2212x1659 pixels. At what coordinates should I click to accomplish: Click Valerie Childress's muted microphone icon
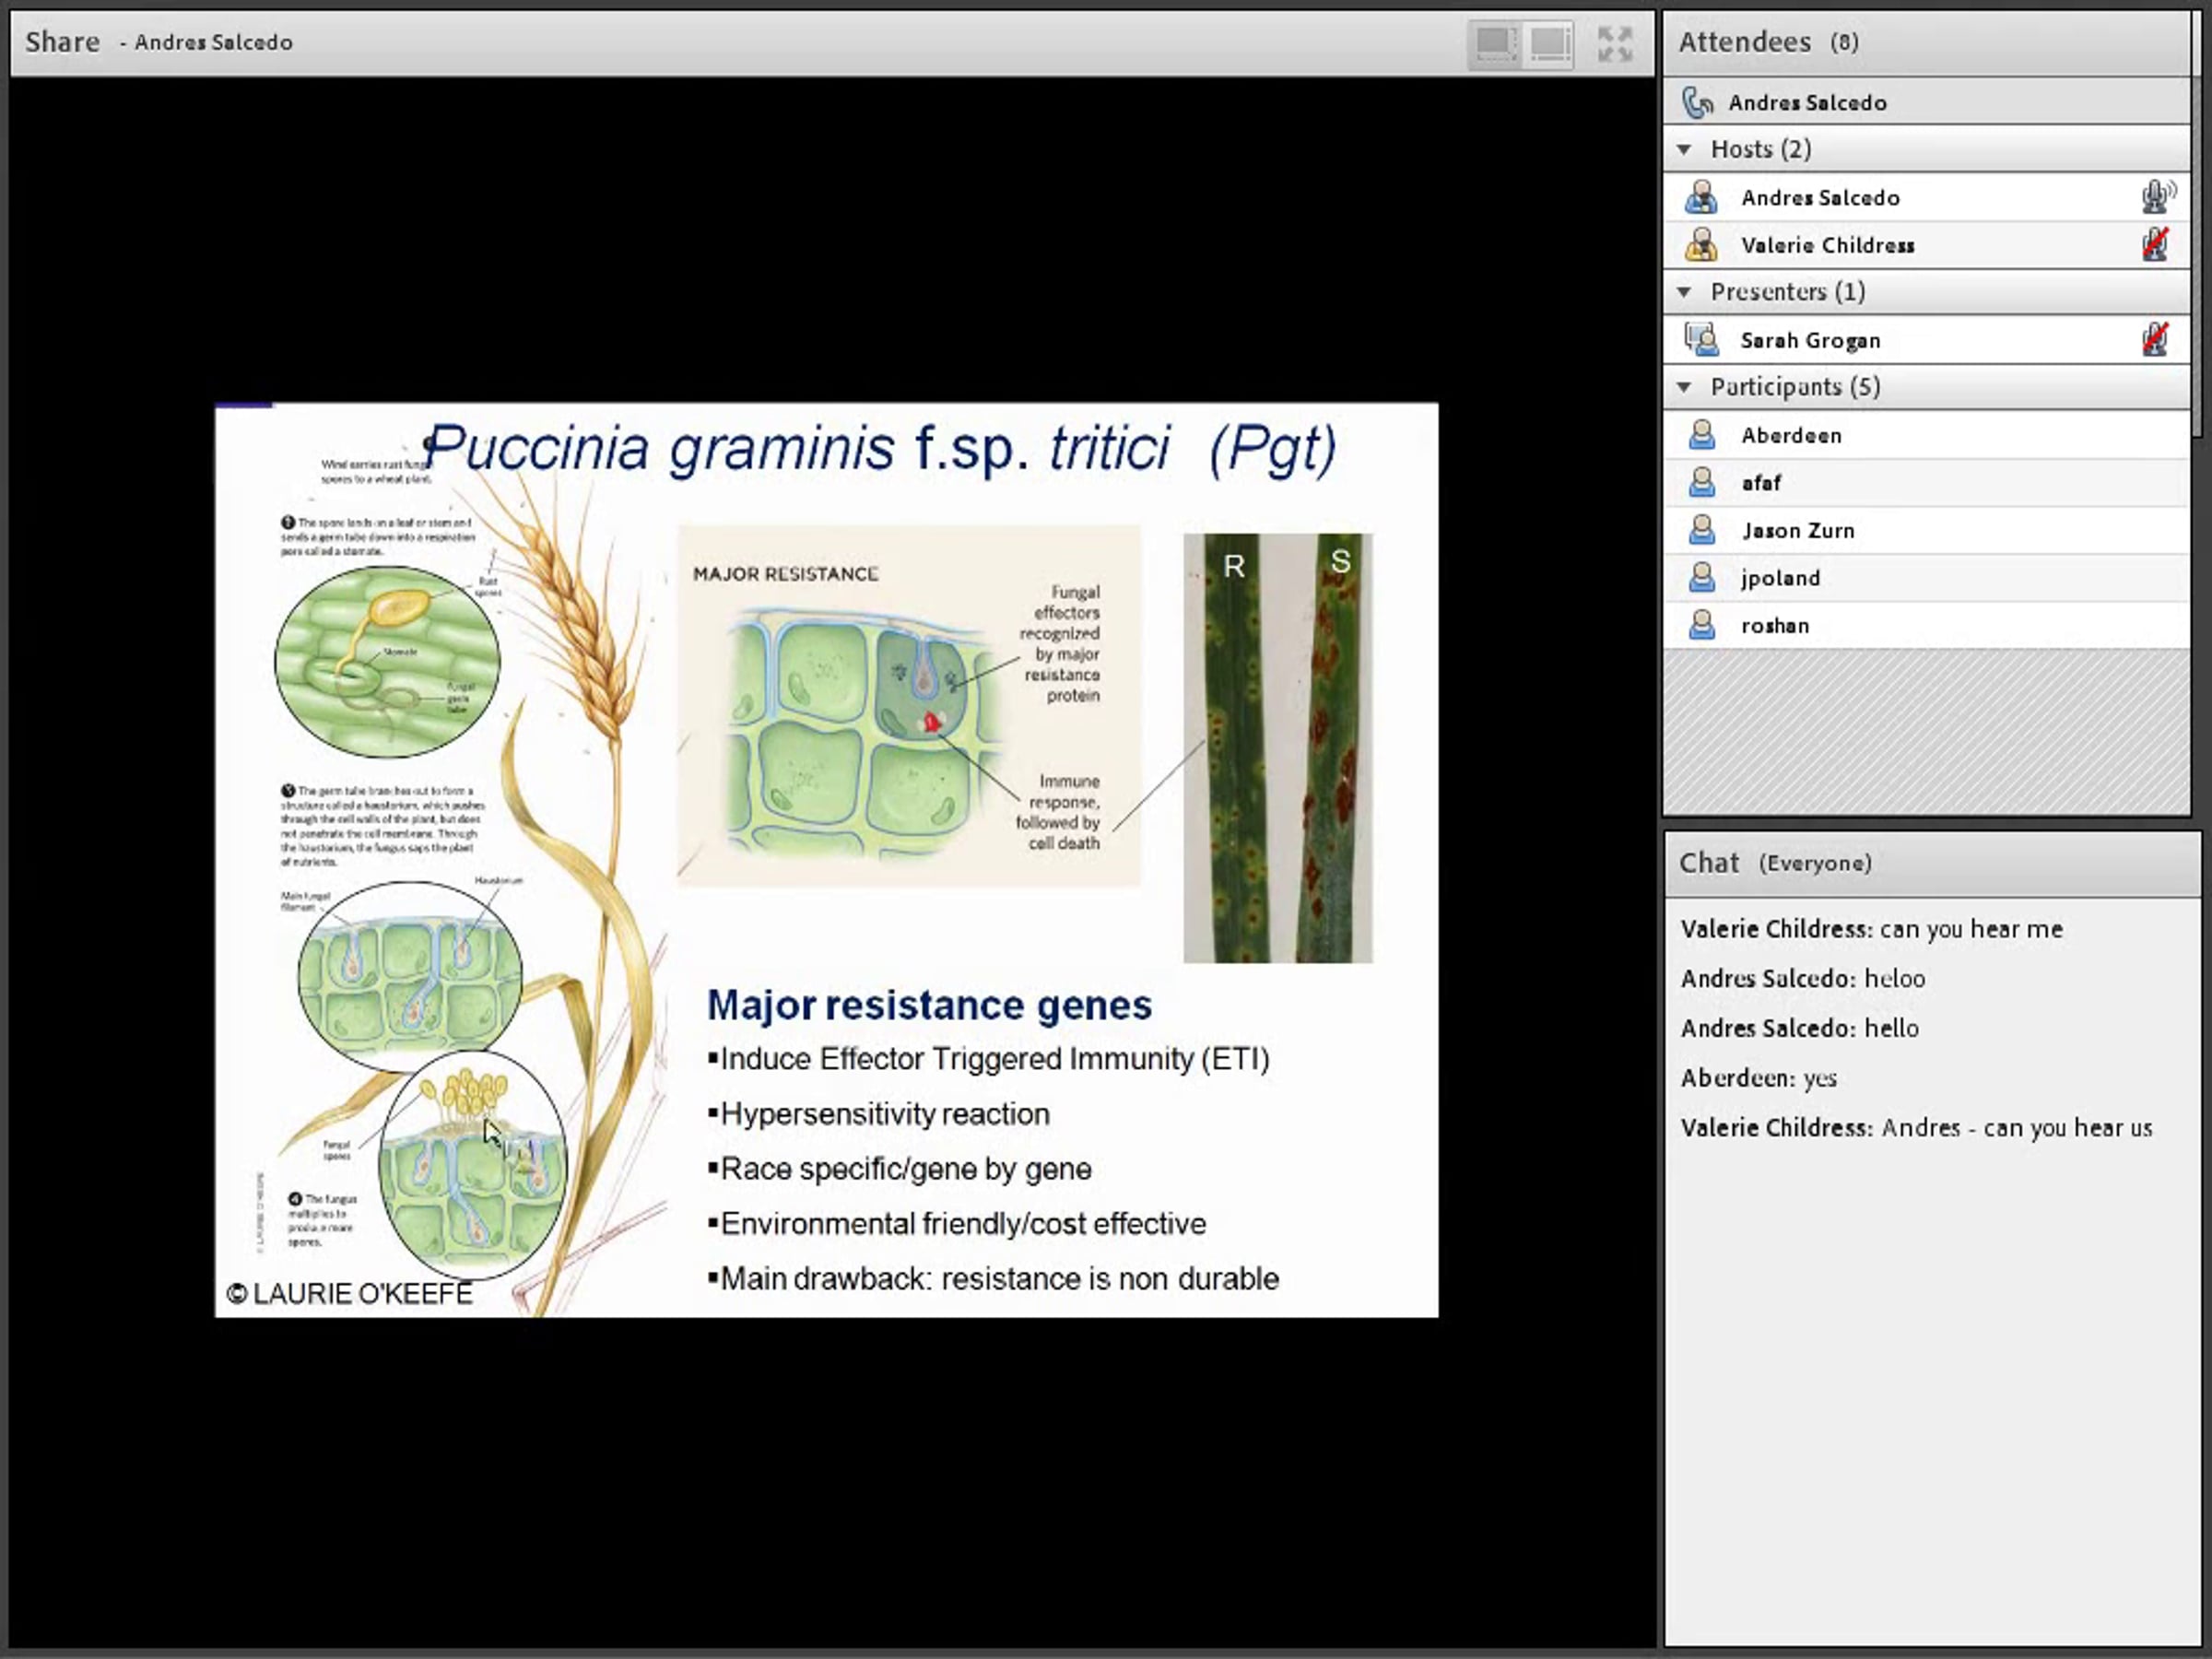(x=2155, y=244)
